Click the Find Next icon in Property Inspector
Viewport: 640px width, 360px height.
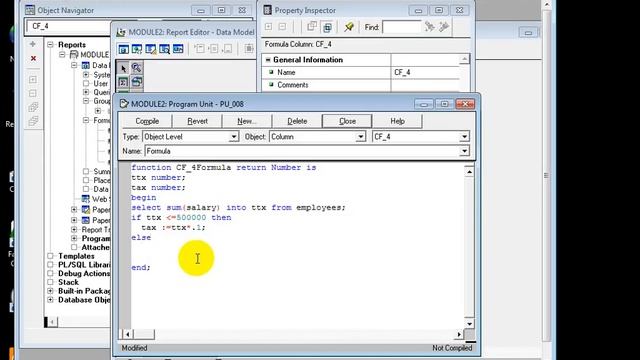click(429, 27)
